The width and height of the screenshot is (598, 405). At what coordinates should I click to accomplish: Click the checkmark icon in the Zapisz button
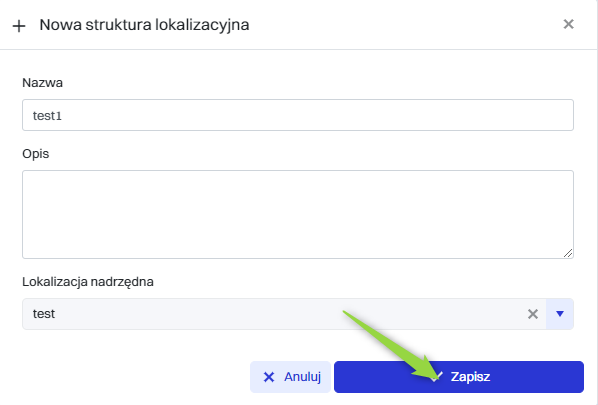[436, 377]
